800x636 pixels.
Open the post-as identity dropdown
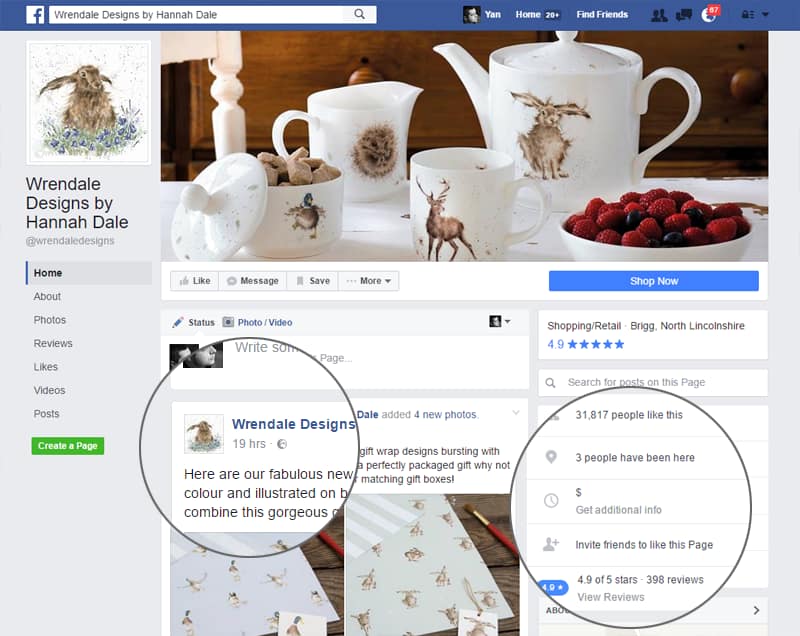pos(499,321)
